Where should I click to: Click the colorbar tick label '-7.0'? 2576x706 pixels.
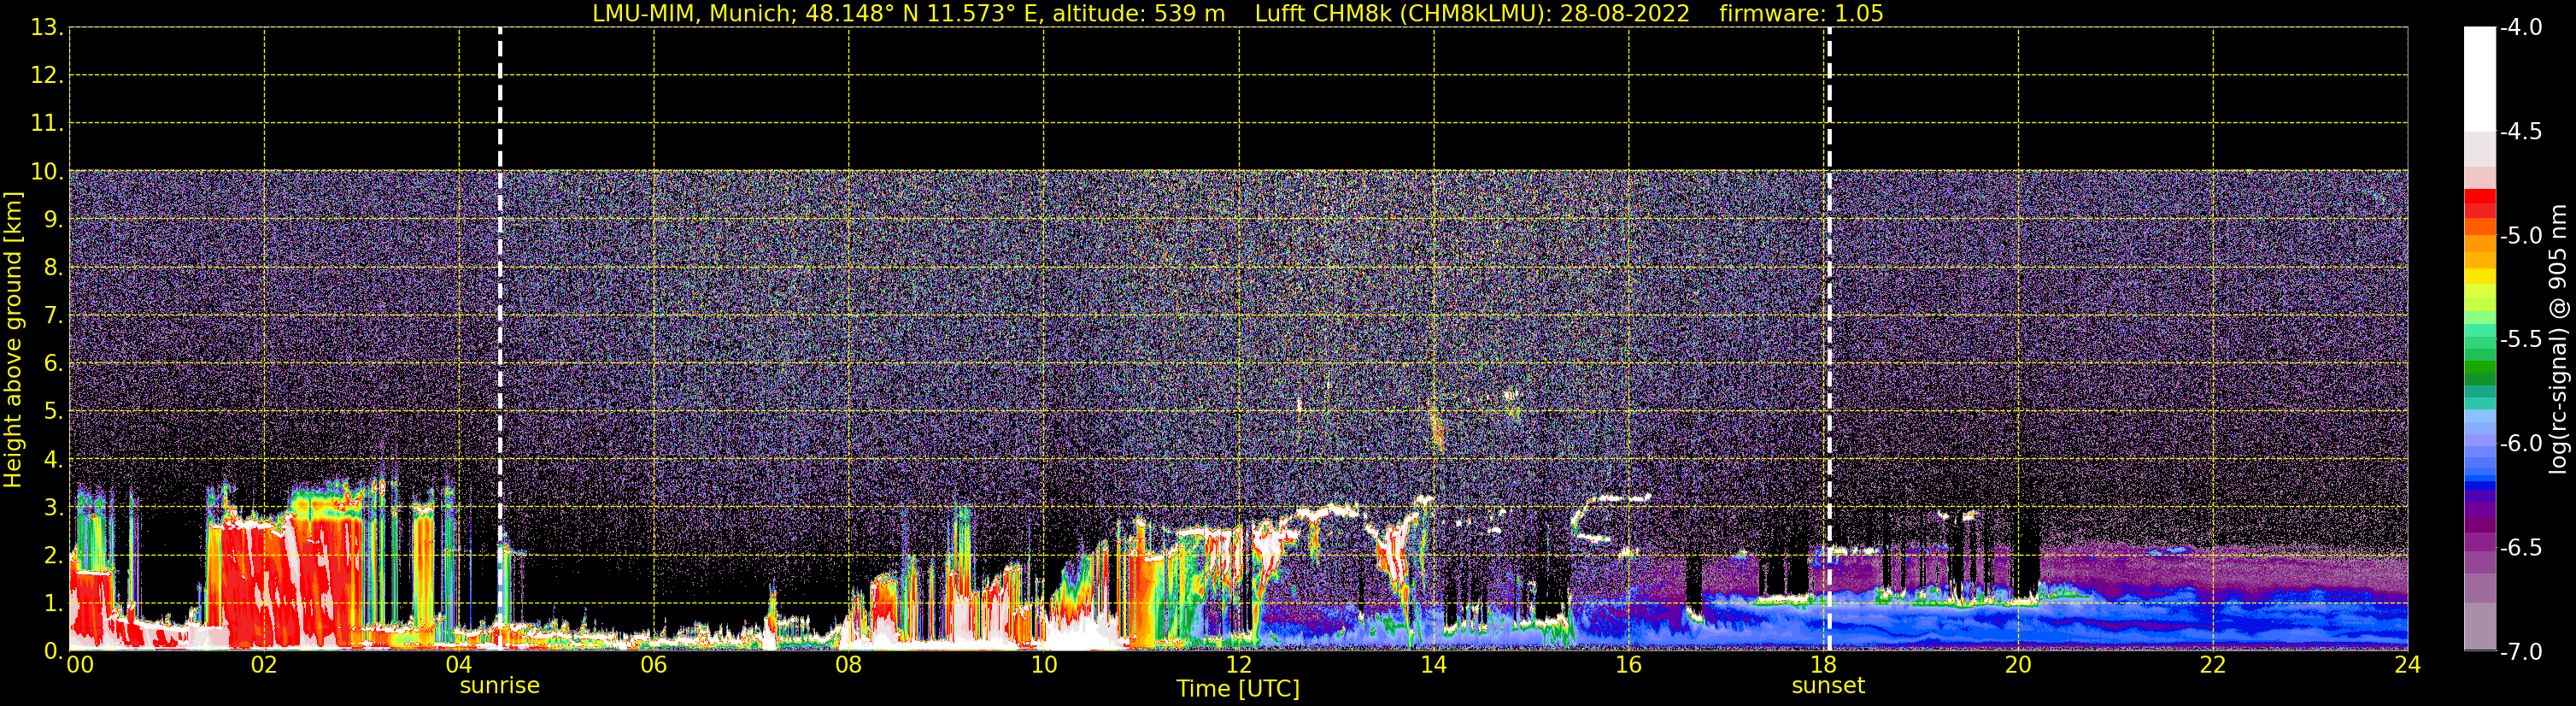click(2521, 652)
